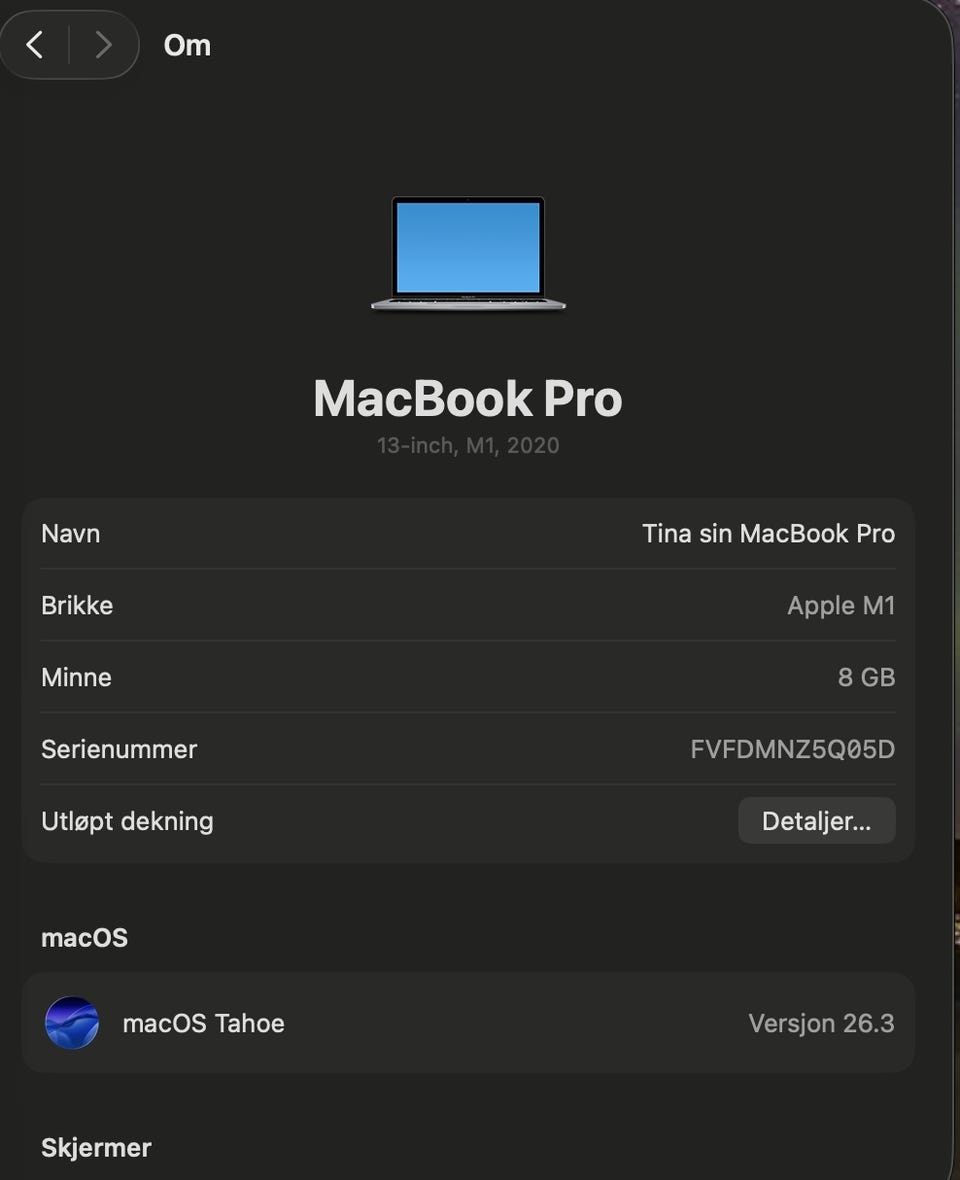The height and width of the screenshot is (1180, 960).
Task: Click the macOS Tahoe round wallpaper icon
Action: coord(72,1023)
